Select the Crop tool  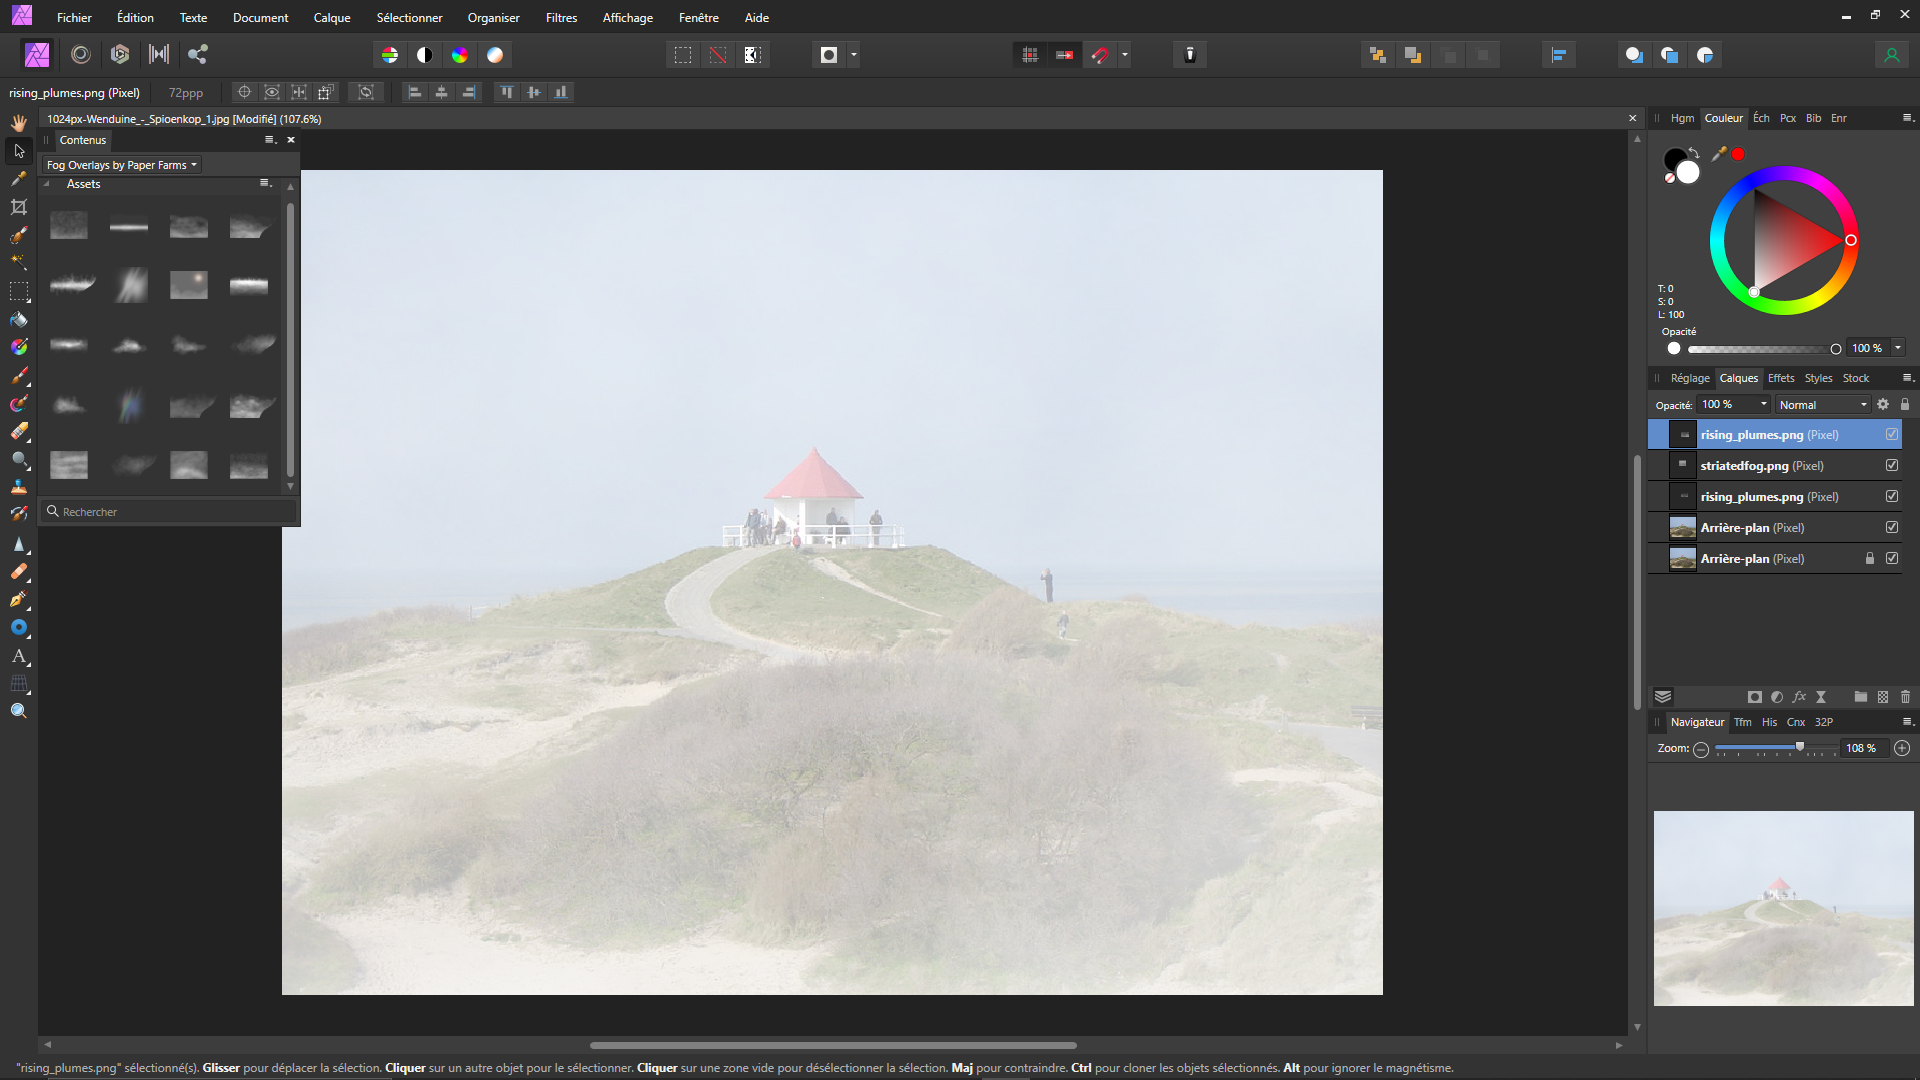(19, 207)
